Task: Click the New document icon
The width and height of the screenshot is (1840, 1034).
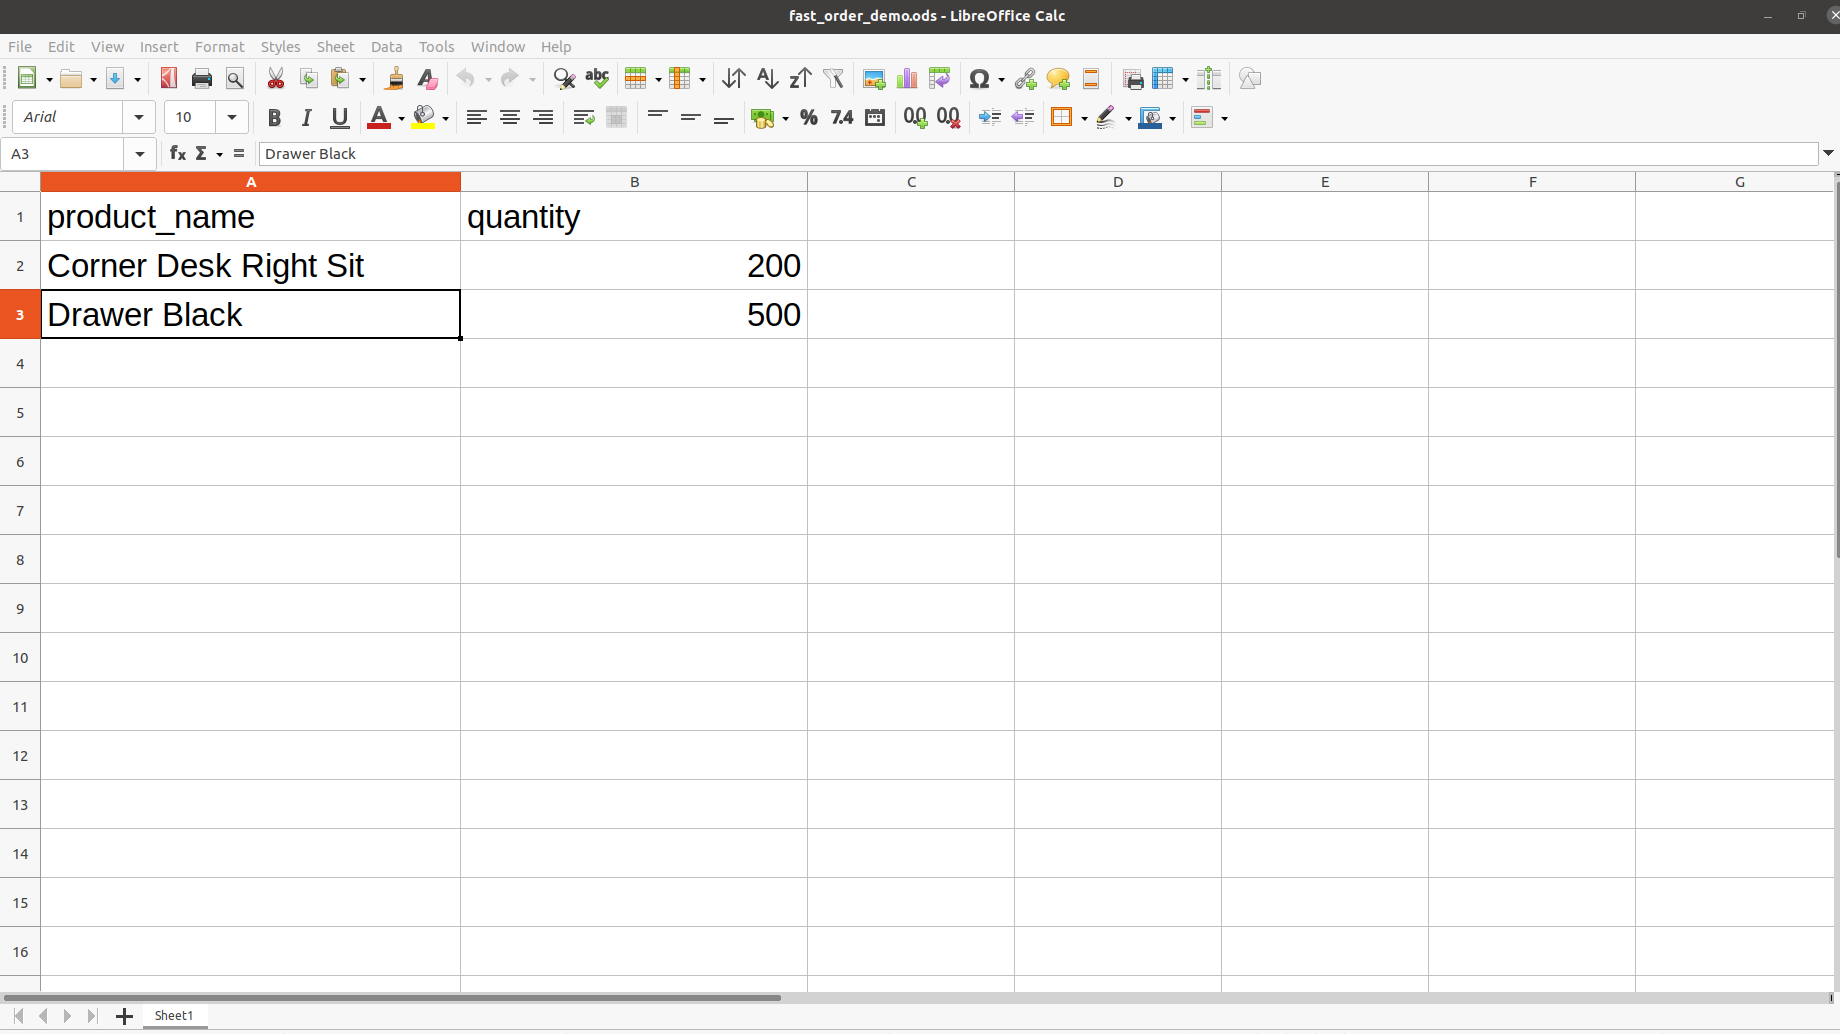Action: [27, 79]
